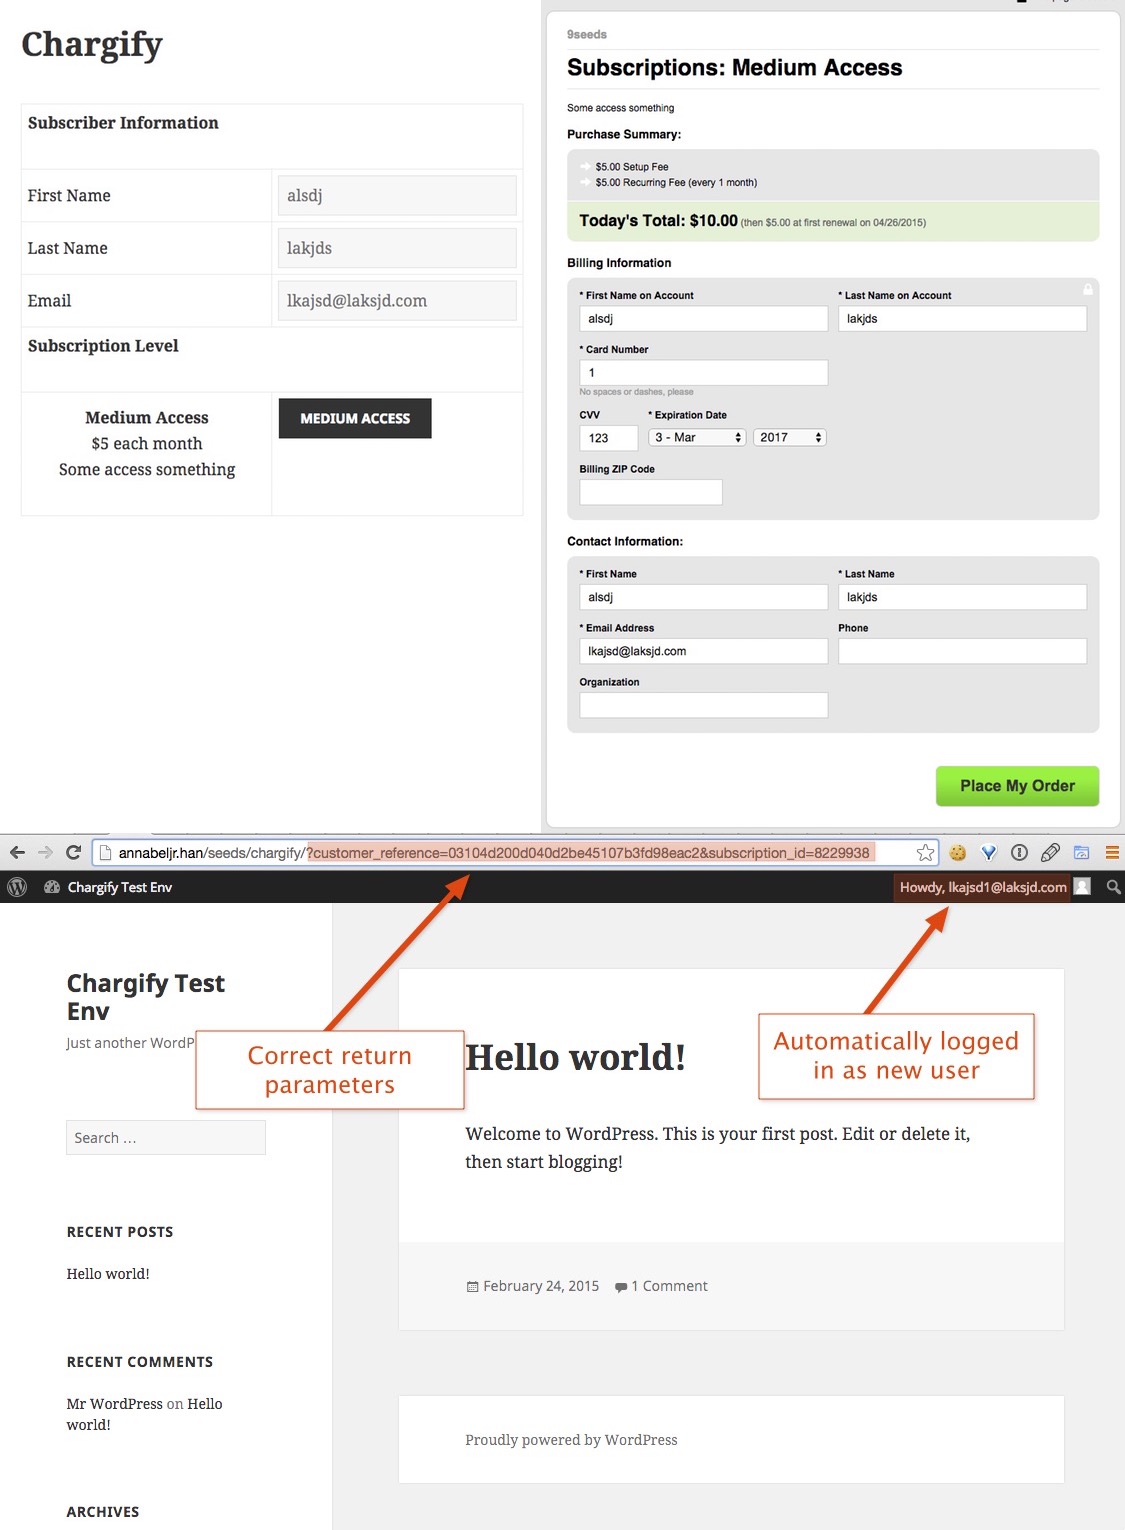Click the dashboard gauge icon beside Chargify Test Env
1125x1530 pixels.
pyautogui.click(x=52, y=887)
